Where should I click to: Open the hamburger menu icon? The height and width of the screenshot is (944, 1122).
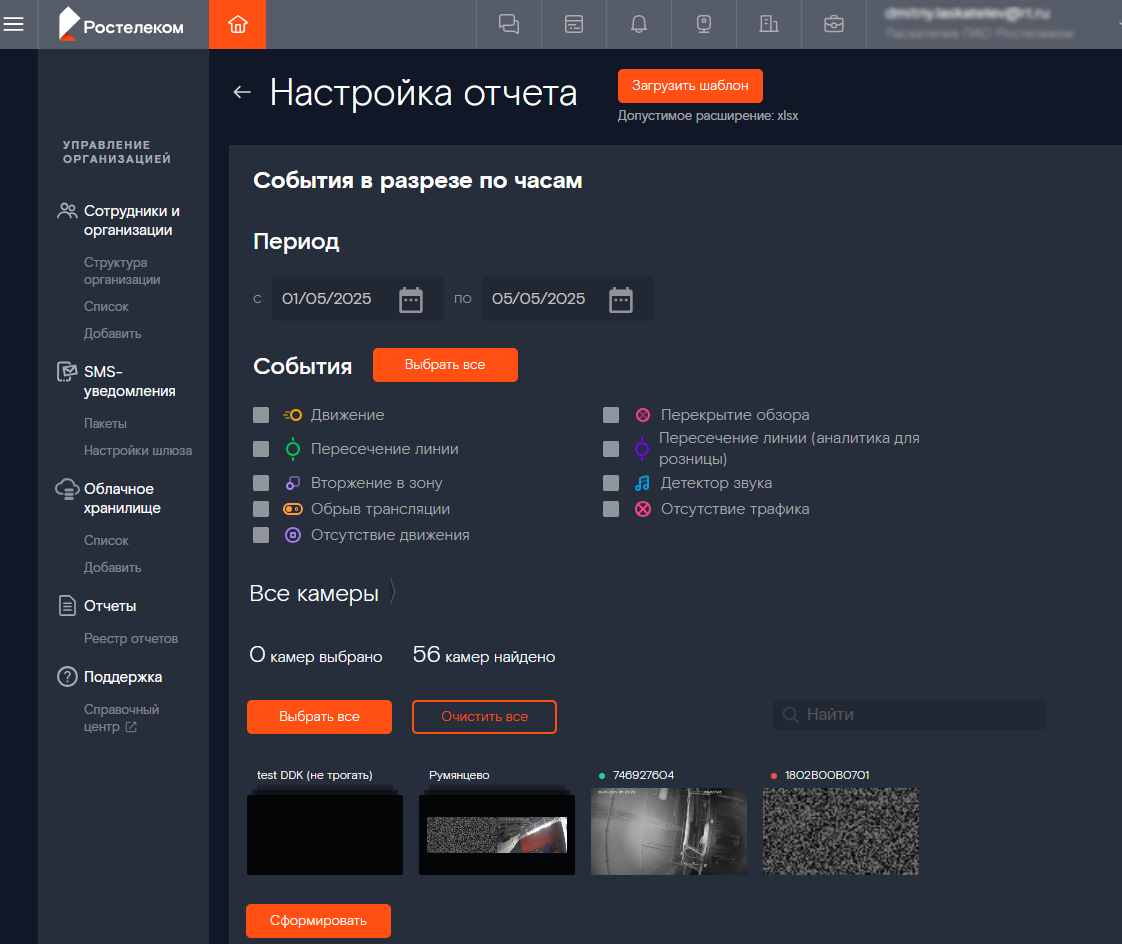coord(13,24)
